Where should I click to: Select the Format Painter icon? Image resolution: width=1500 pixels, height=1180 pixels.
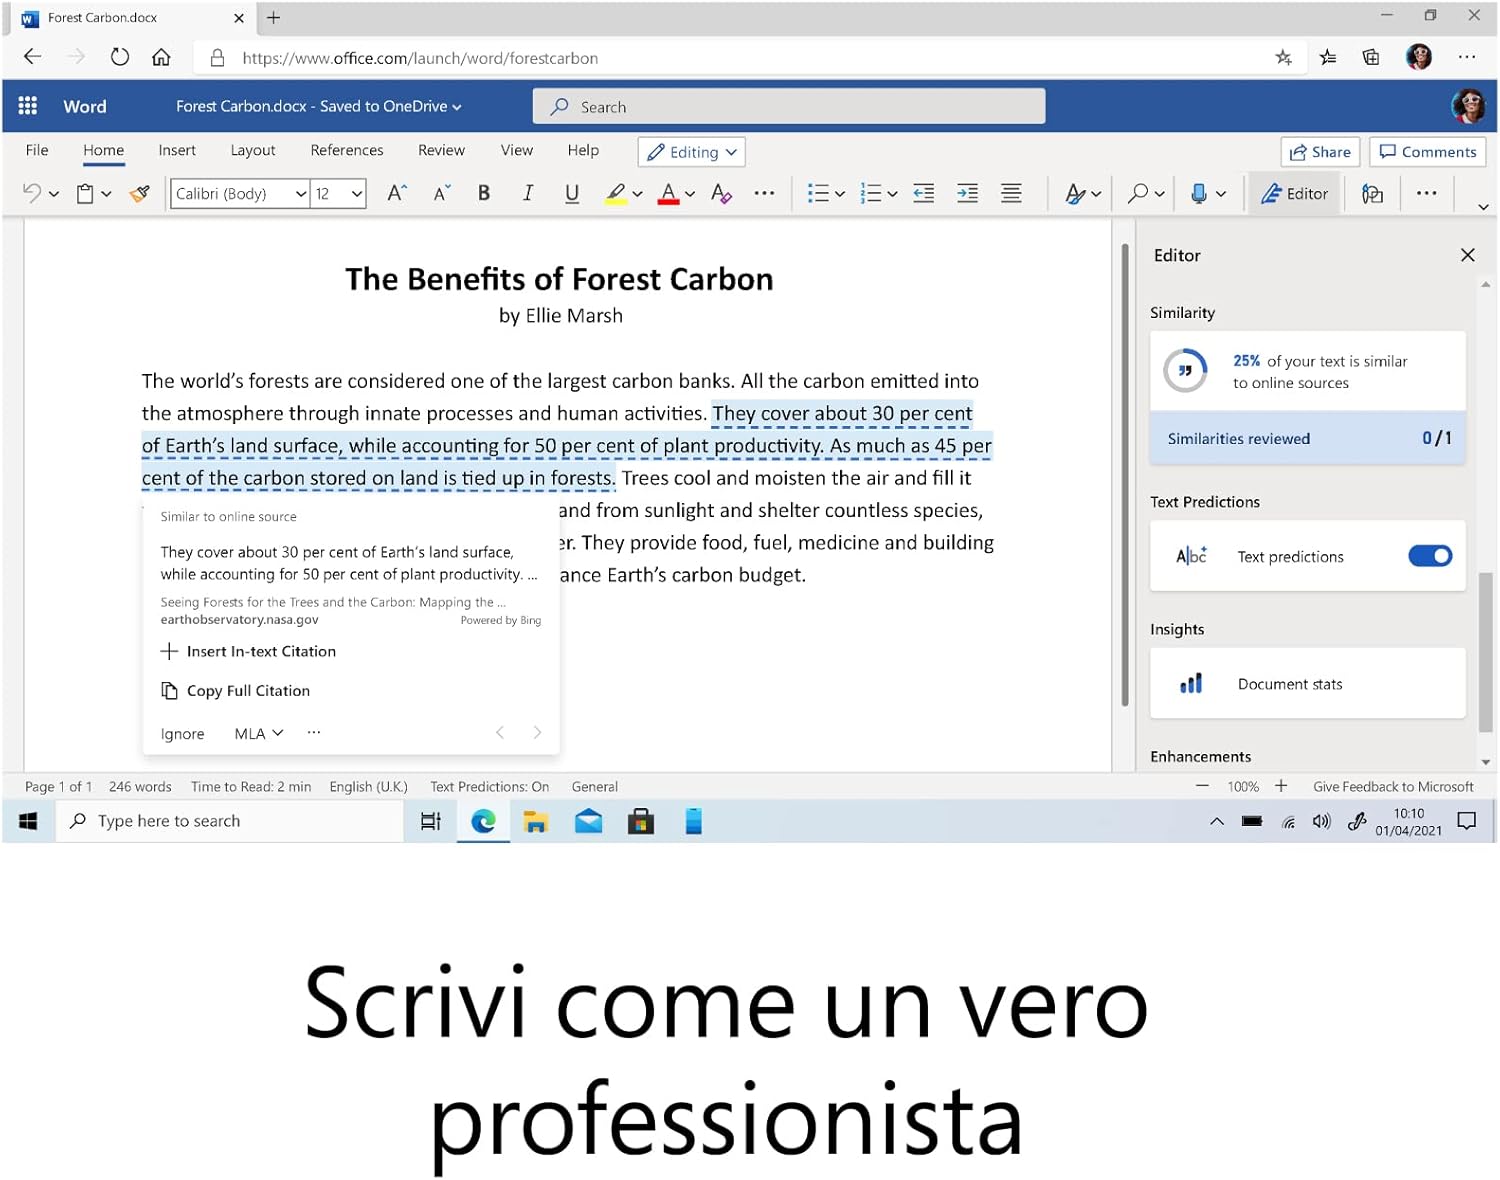point(140,193)
